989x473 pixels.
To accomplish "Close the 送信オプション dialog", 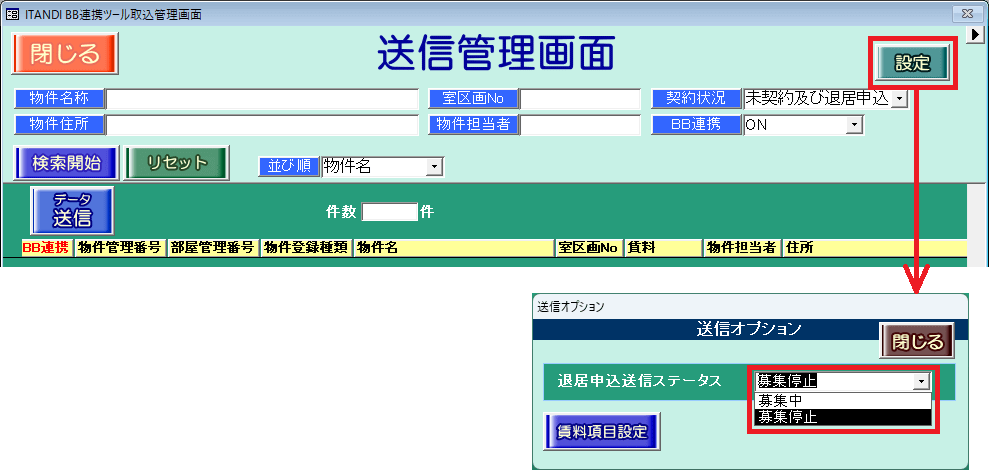I will pos(917,342).
